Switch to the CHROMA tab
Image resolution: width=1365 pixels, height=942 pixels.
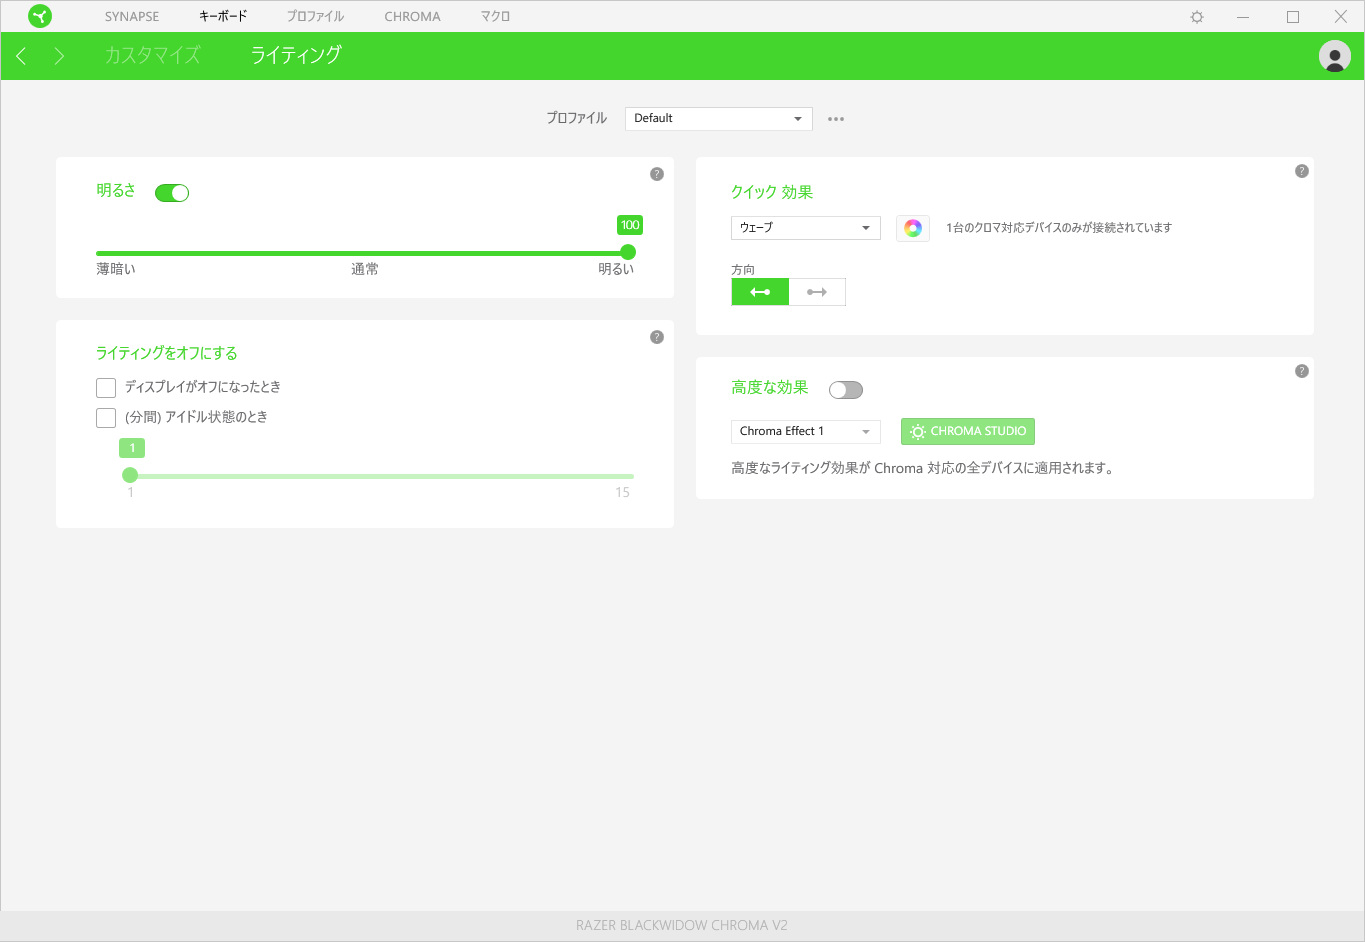pyautogui.click(x=412, y=17)
